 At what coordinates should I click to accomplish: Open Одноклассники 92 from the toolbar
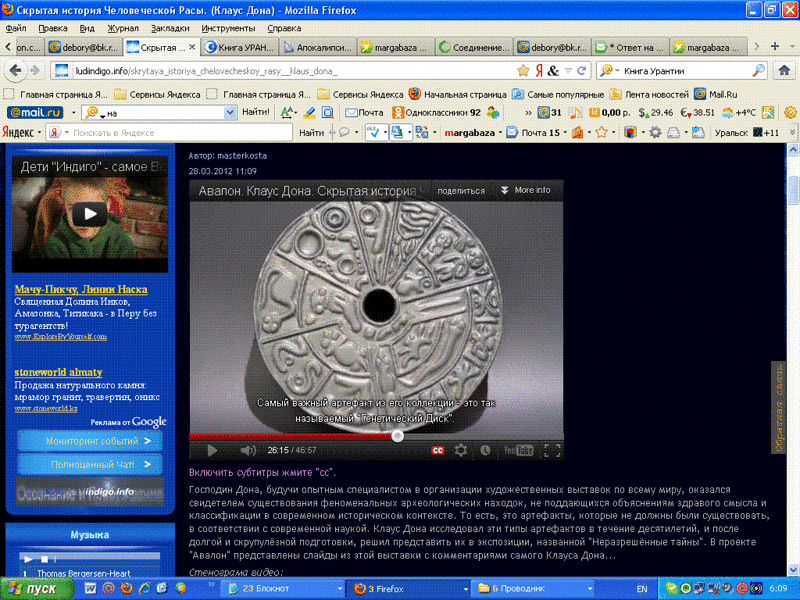pos(437,112)
